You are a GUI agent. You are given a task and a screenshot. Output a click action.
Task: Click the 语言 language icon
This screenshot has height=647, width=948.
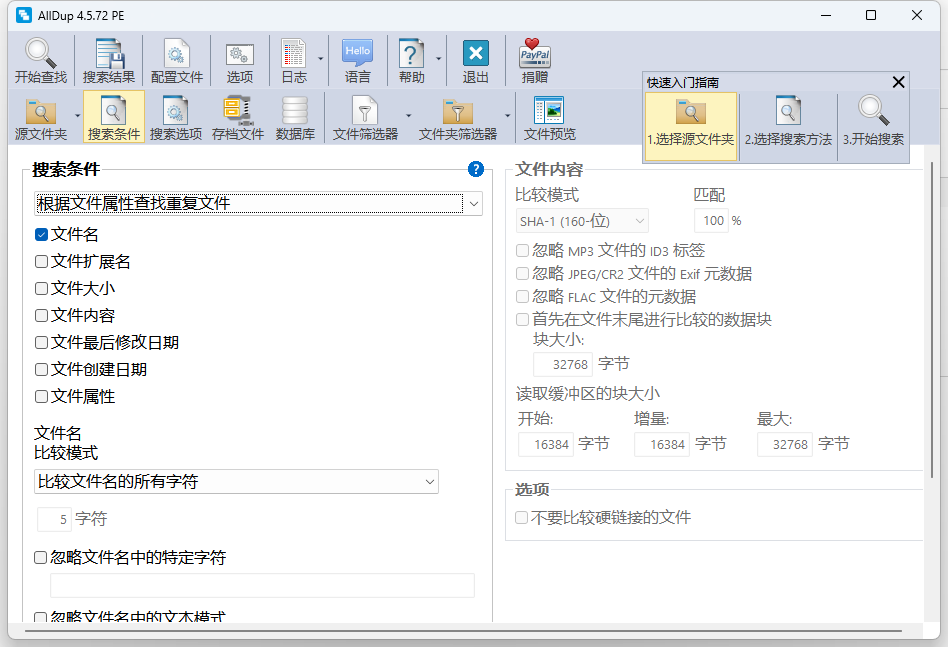click(357, 61)
